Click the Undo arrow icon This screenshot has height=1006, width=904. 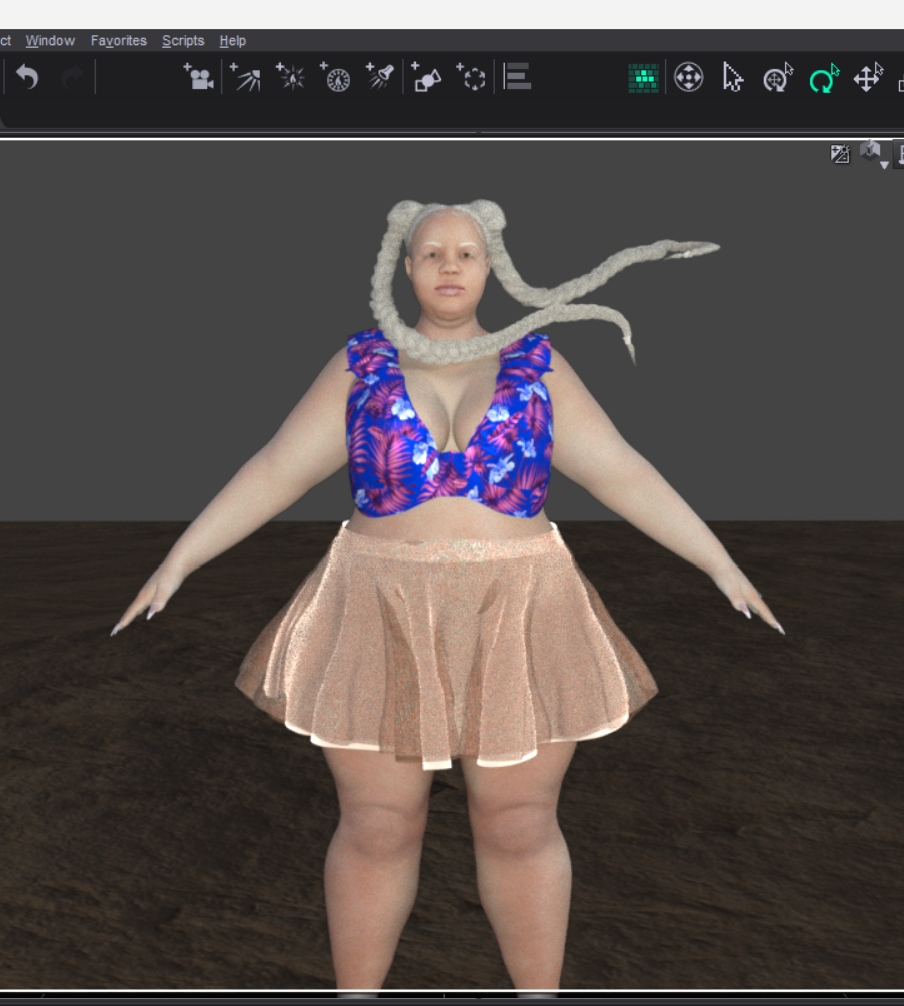pyautogui.click(x=27, y=77)
